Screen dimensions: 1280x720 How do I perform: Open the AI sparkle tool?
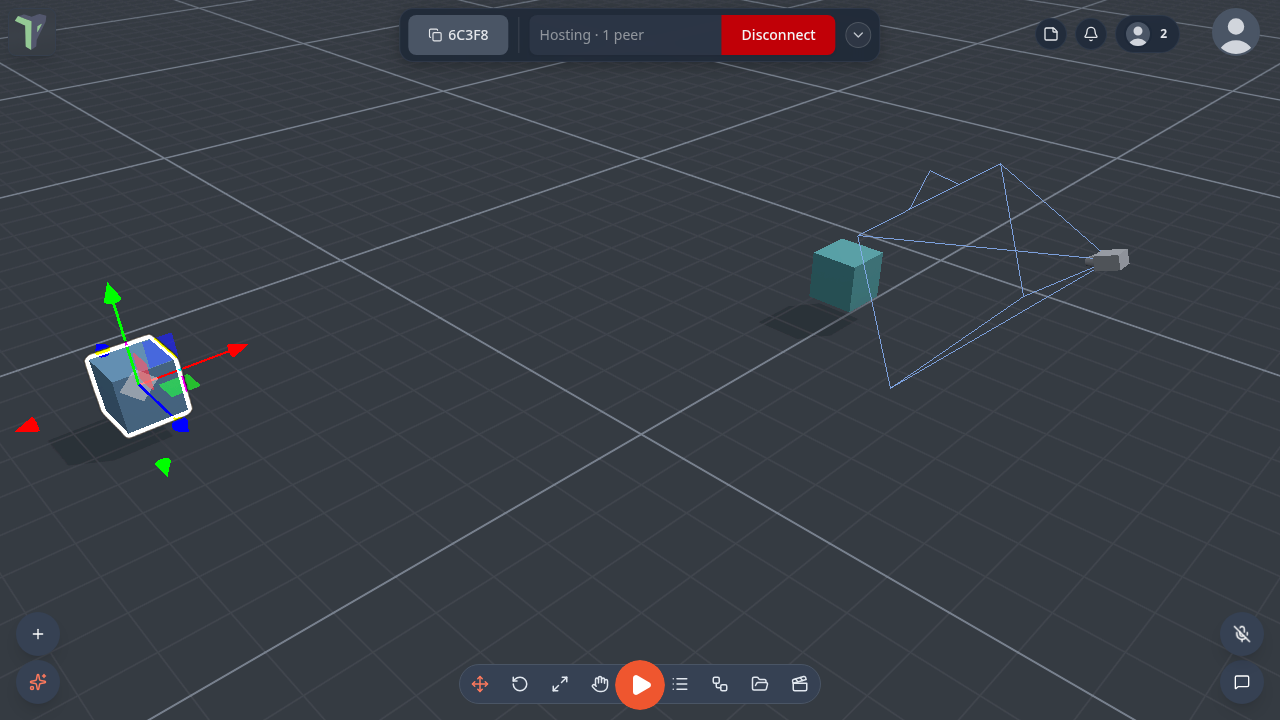point(38,683)
